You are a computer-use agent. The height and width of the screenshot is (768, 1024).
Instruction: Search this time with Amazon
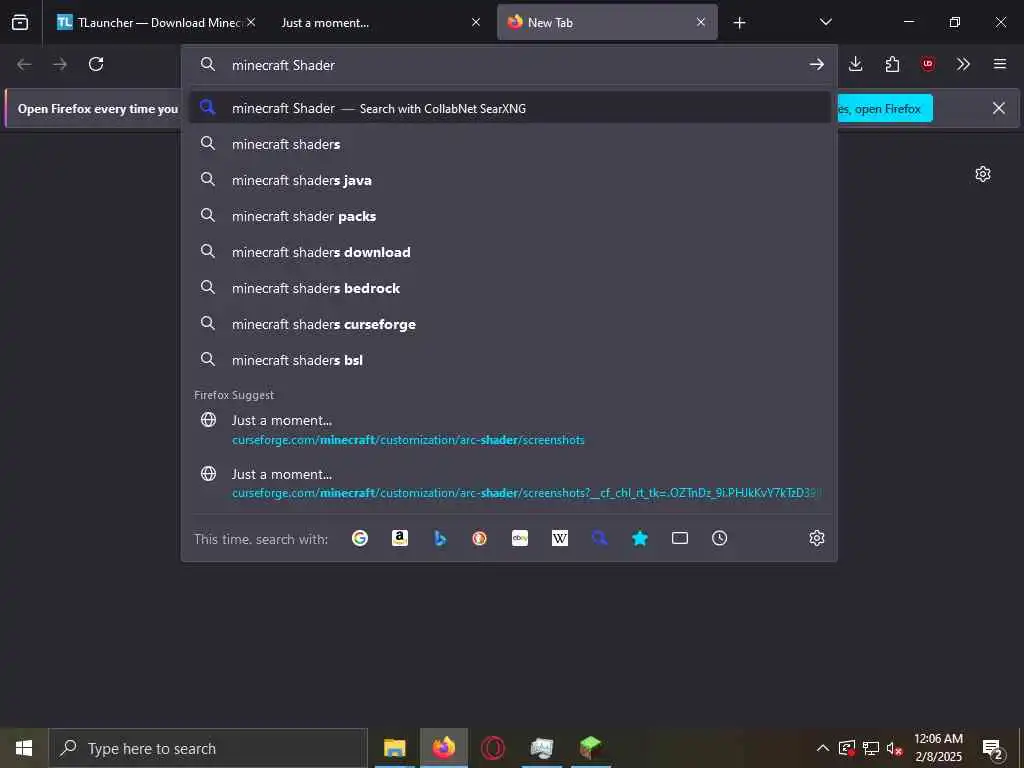[400, 538]
